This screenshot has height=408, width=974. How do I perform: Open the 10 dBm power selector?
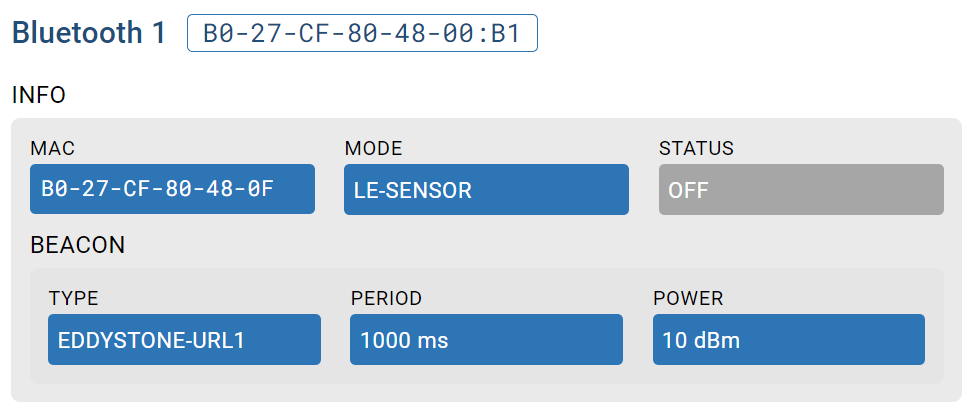[788, 340]
